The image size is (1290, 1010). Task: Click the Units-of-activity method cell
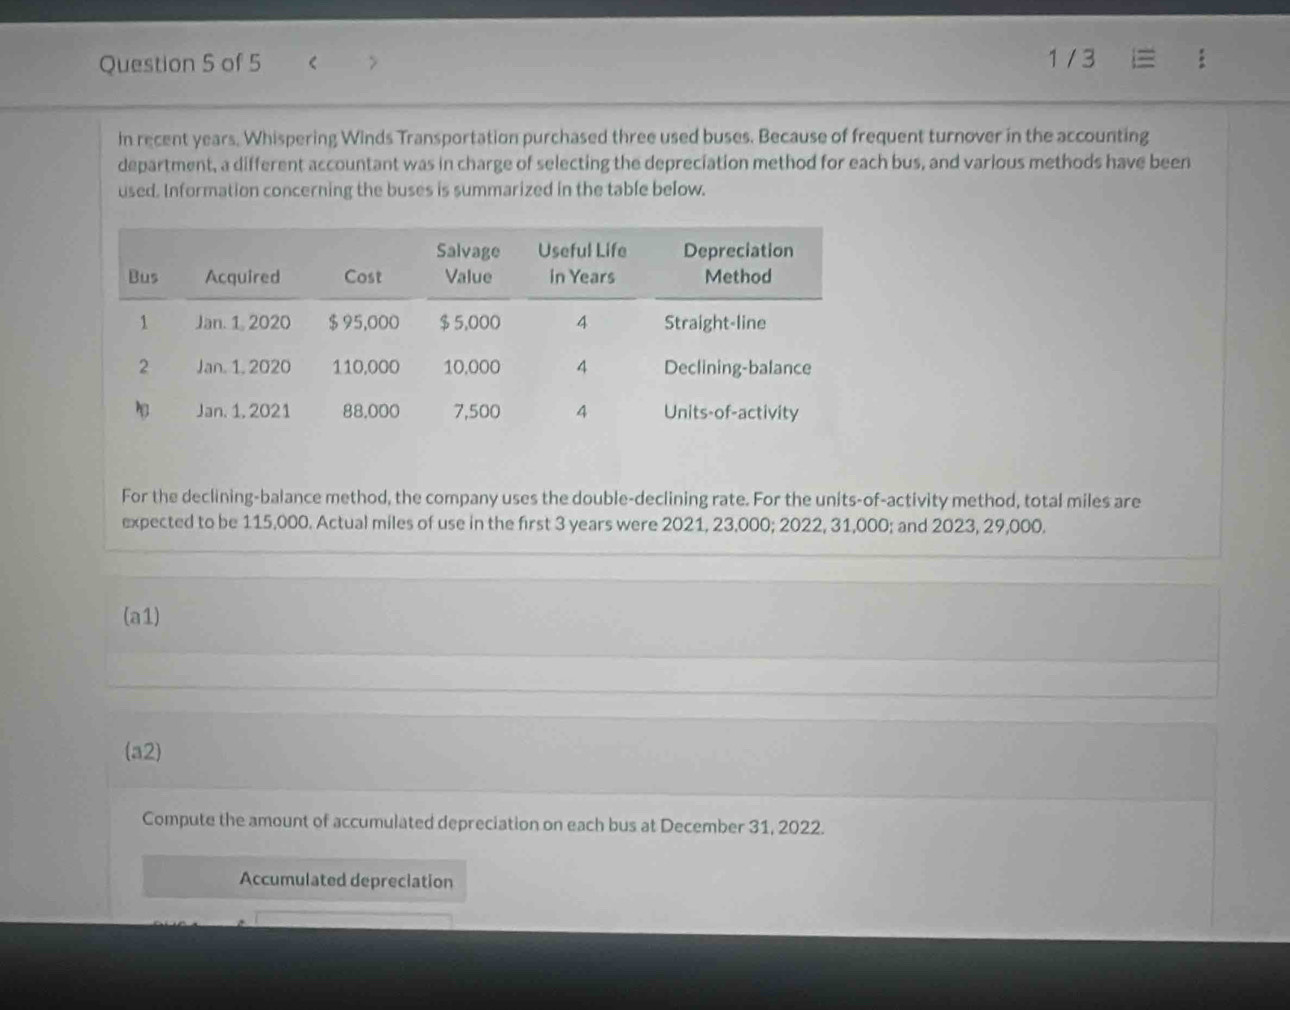pos(731,412)
